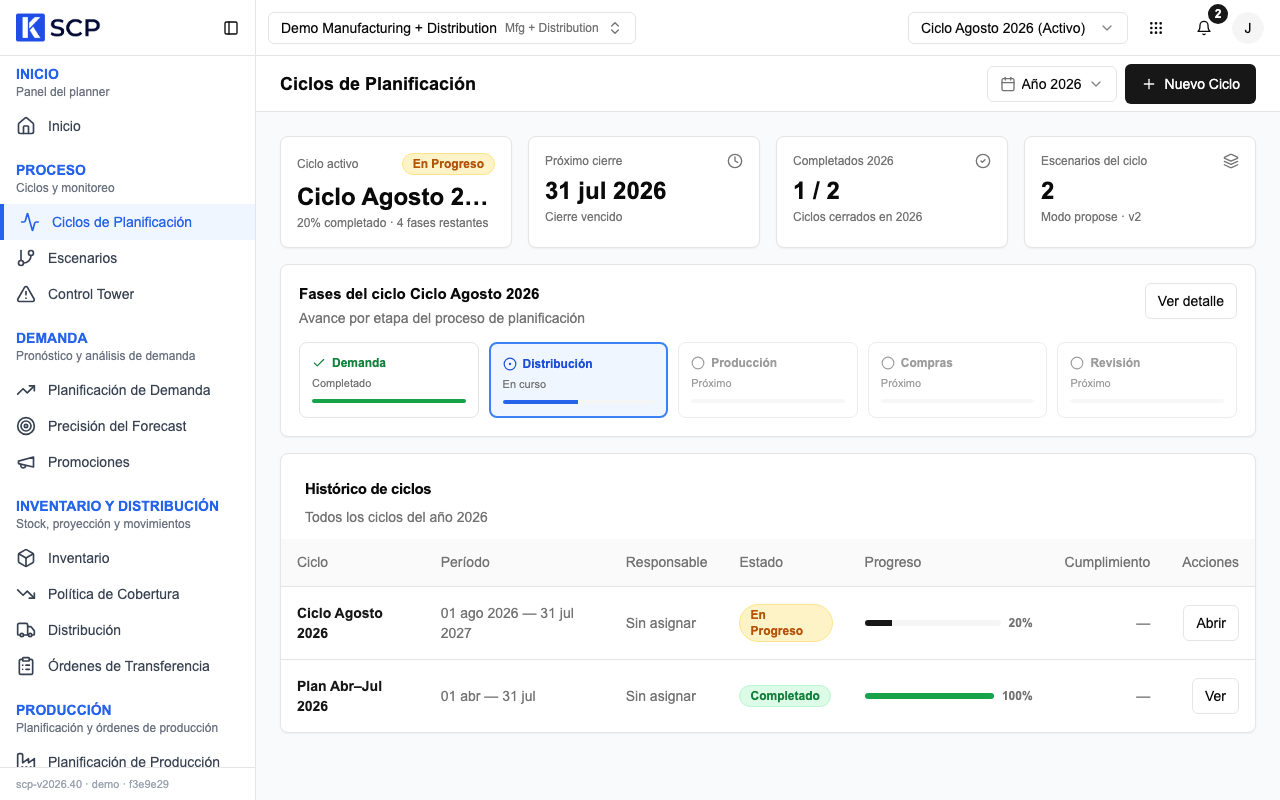
Task: Open Control Tower from the sidebar
Action: (128, 294)
